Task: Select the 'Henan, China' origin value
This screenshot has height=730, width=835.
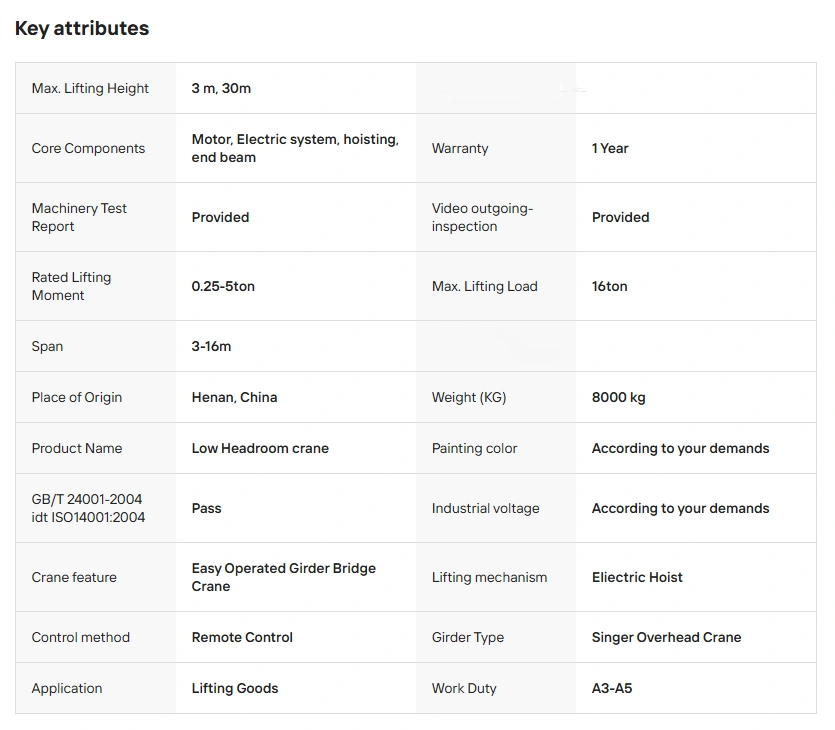Action: click(234, 397)
